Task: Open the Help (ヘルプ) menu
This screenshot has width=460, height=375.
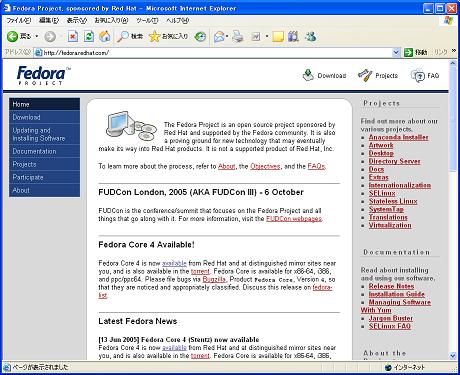Action: click(178, 20)
